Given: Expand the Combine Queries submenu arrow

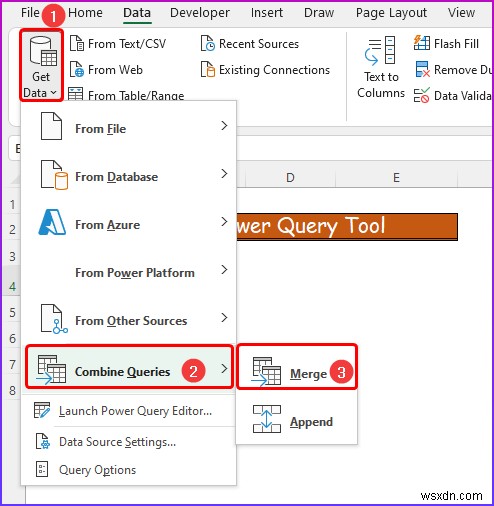Looking at the screenshot, I should coord(224,368).
